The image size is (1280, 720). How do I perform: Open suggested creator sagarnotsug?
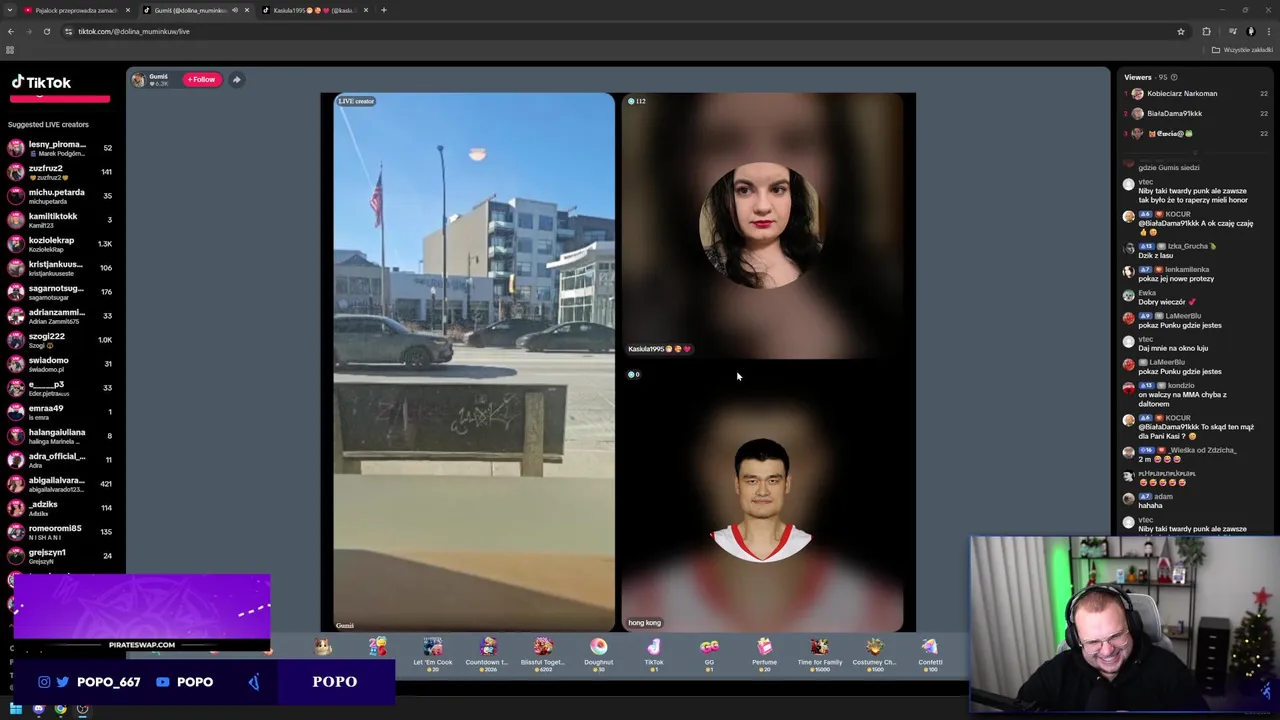tap(60, 292)
